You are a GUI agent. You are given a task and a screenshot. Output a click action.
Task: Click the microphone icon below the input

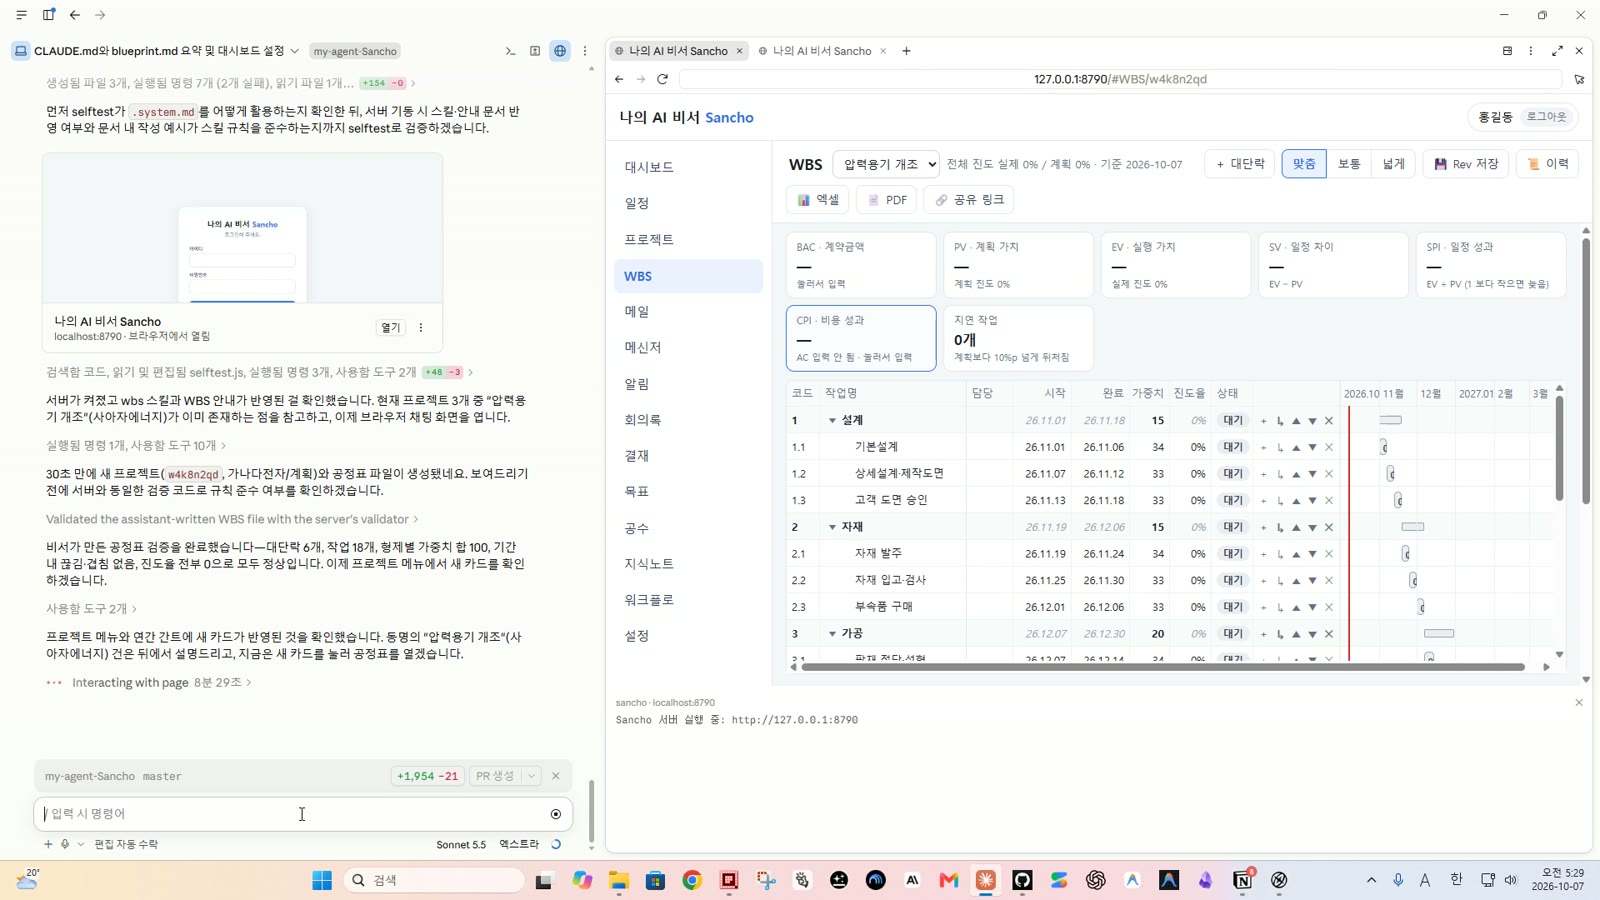[x=65, y=844]
